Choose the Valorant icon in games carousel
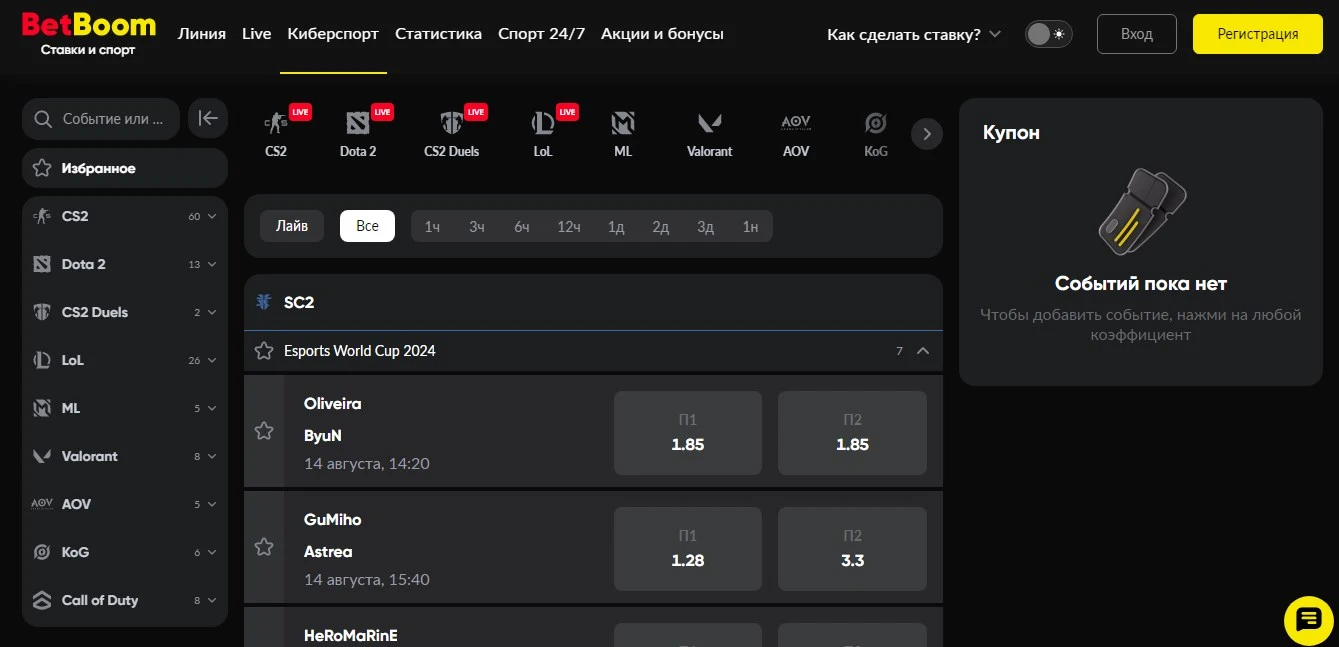Viewport: 1339px width, 647px height. tap(709, 132)
